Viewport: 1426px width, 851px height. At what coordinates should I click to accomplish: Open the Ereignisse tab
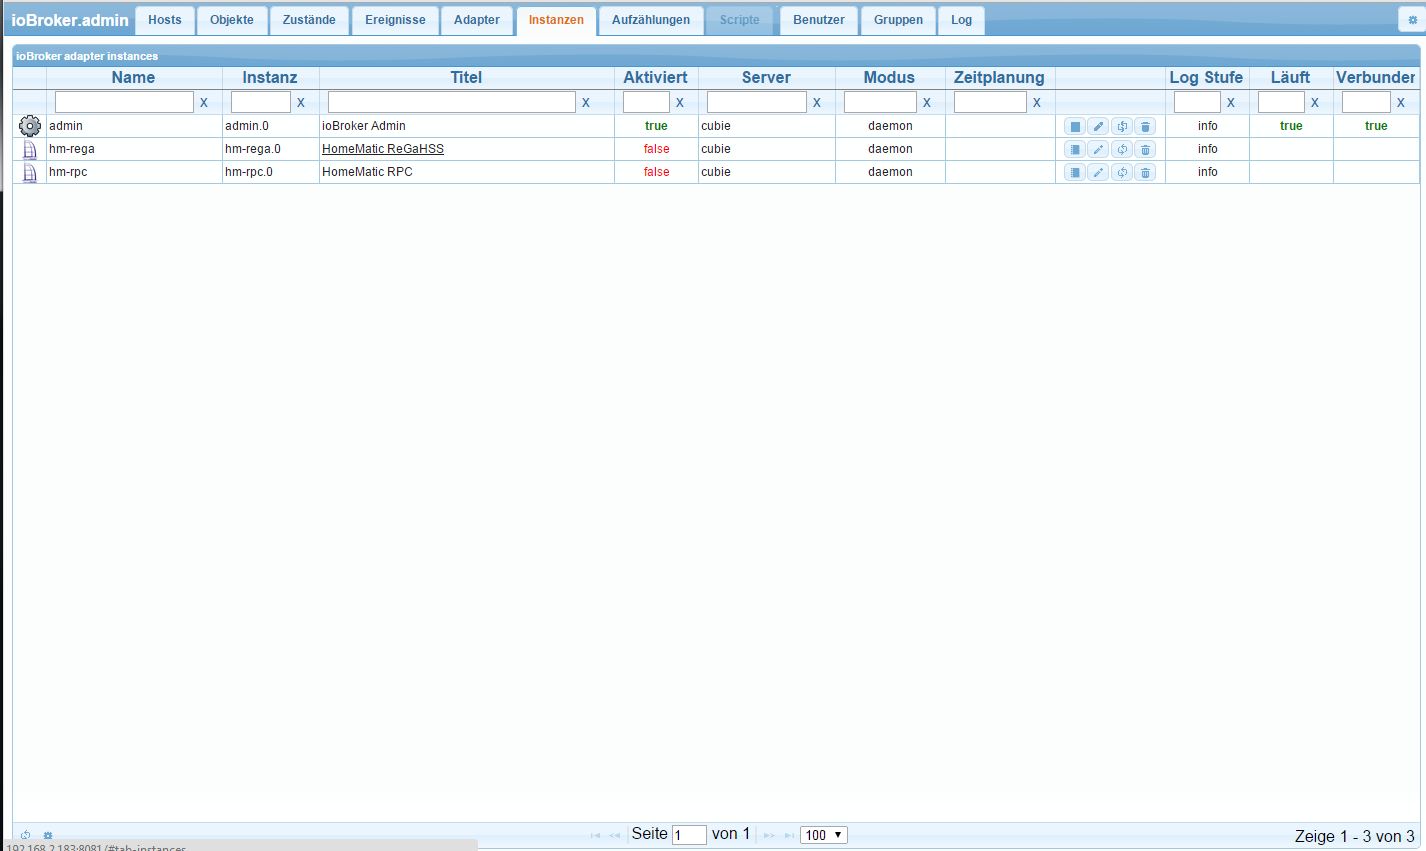(395, 20)
